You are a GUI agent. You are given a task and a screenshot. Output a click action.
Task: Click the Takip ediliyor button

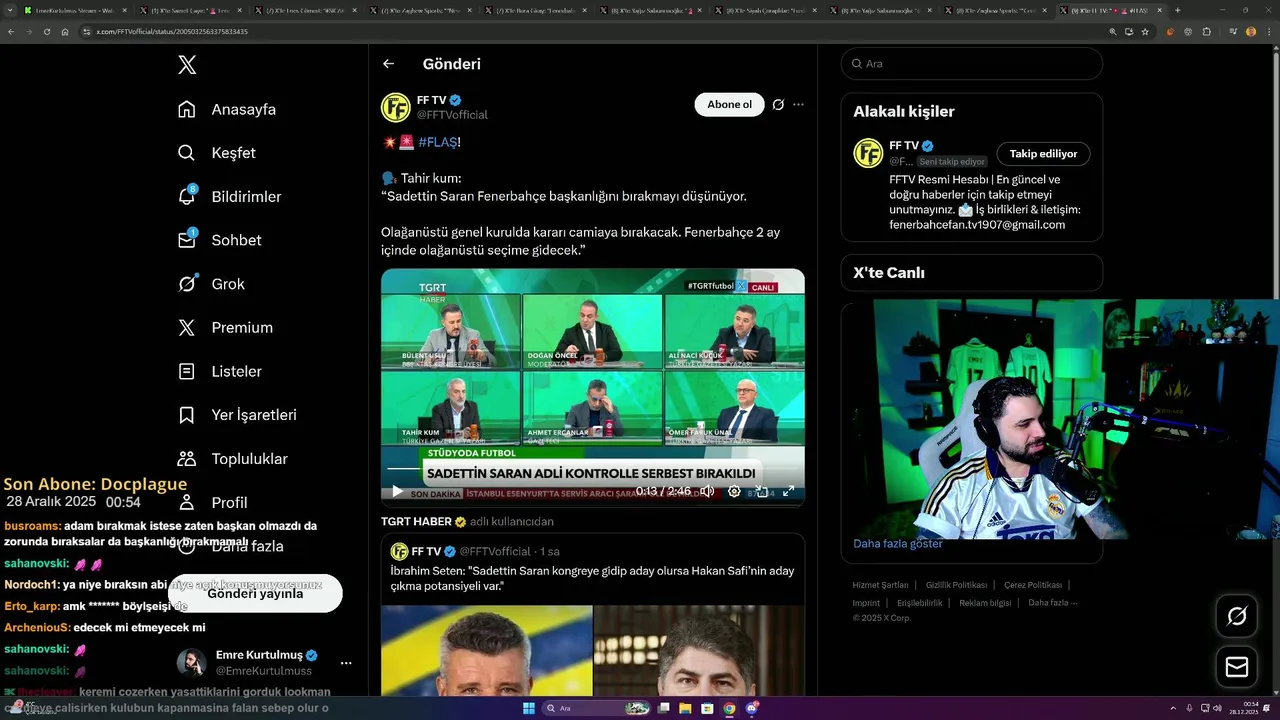click(1043, 154)
